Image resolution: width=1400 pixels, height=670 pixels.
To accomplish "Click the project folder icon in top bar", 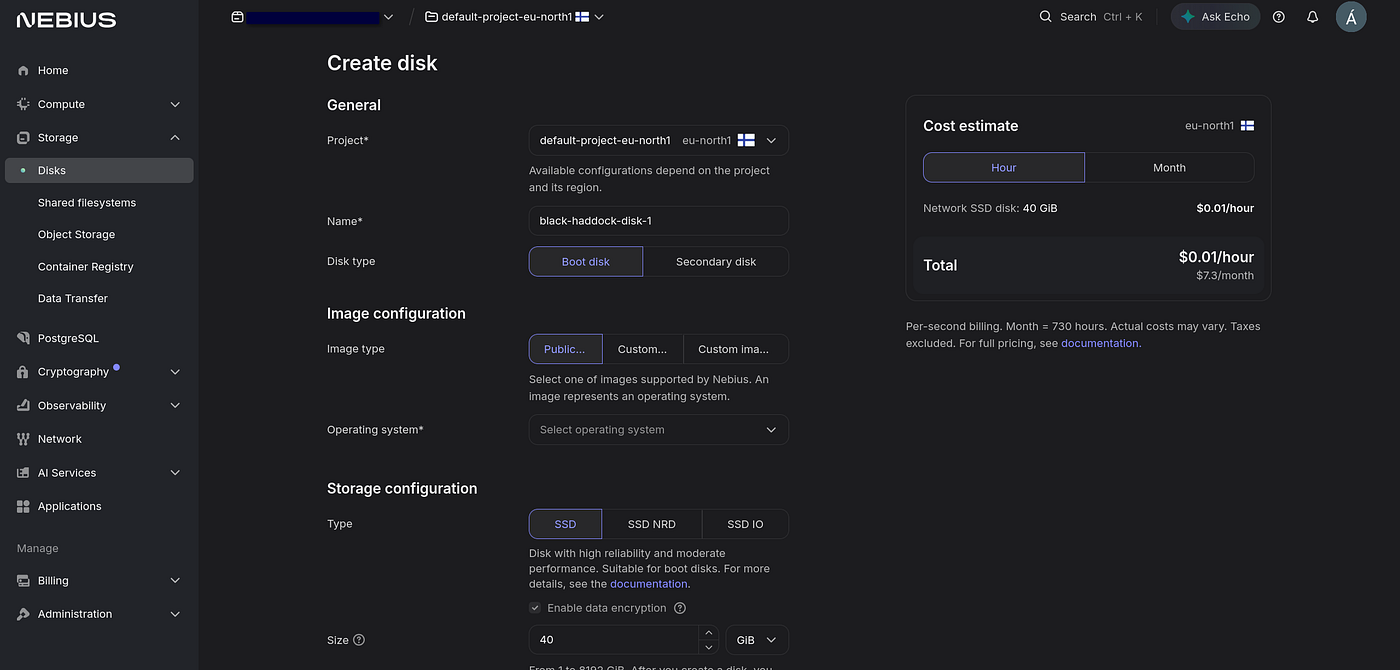I will (x=431, y=17).
